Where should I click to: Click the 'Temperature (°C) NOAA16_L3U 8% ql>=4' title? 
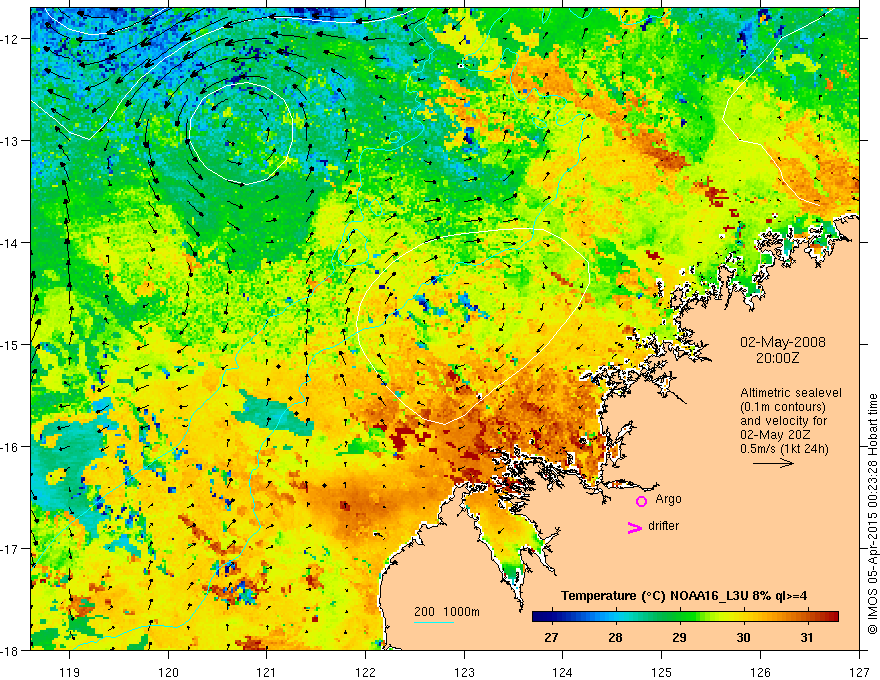pyautogui.click(x=684, y=596)
